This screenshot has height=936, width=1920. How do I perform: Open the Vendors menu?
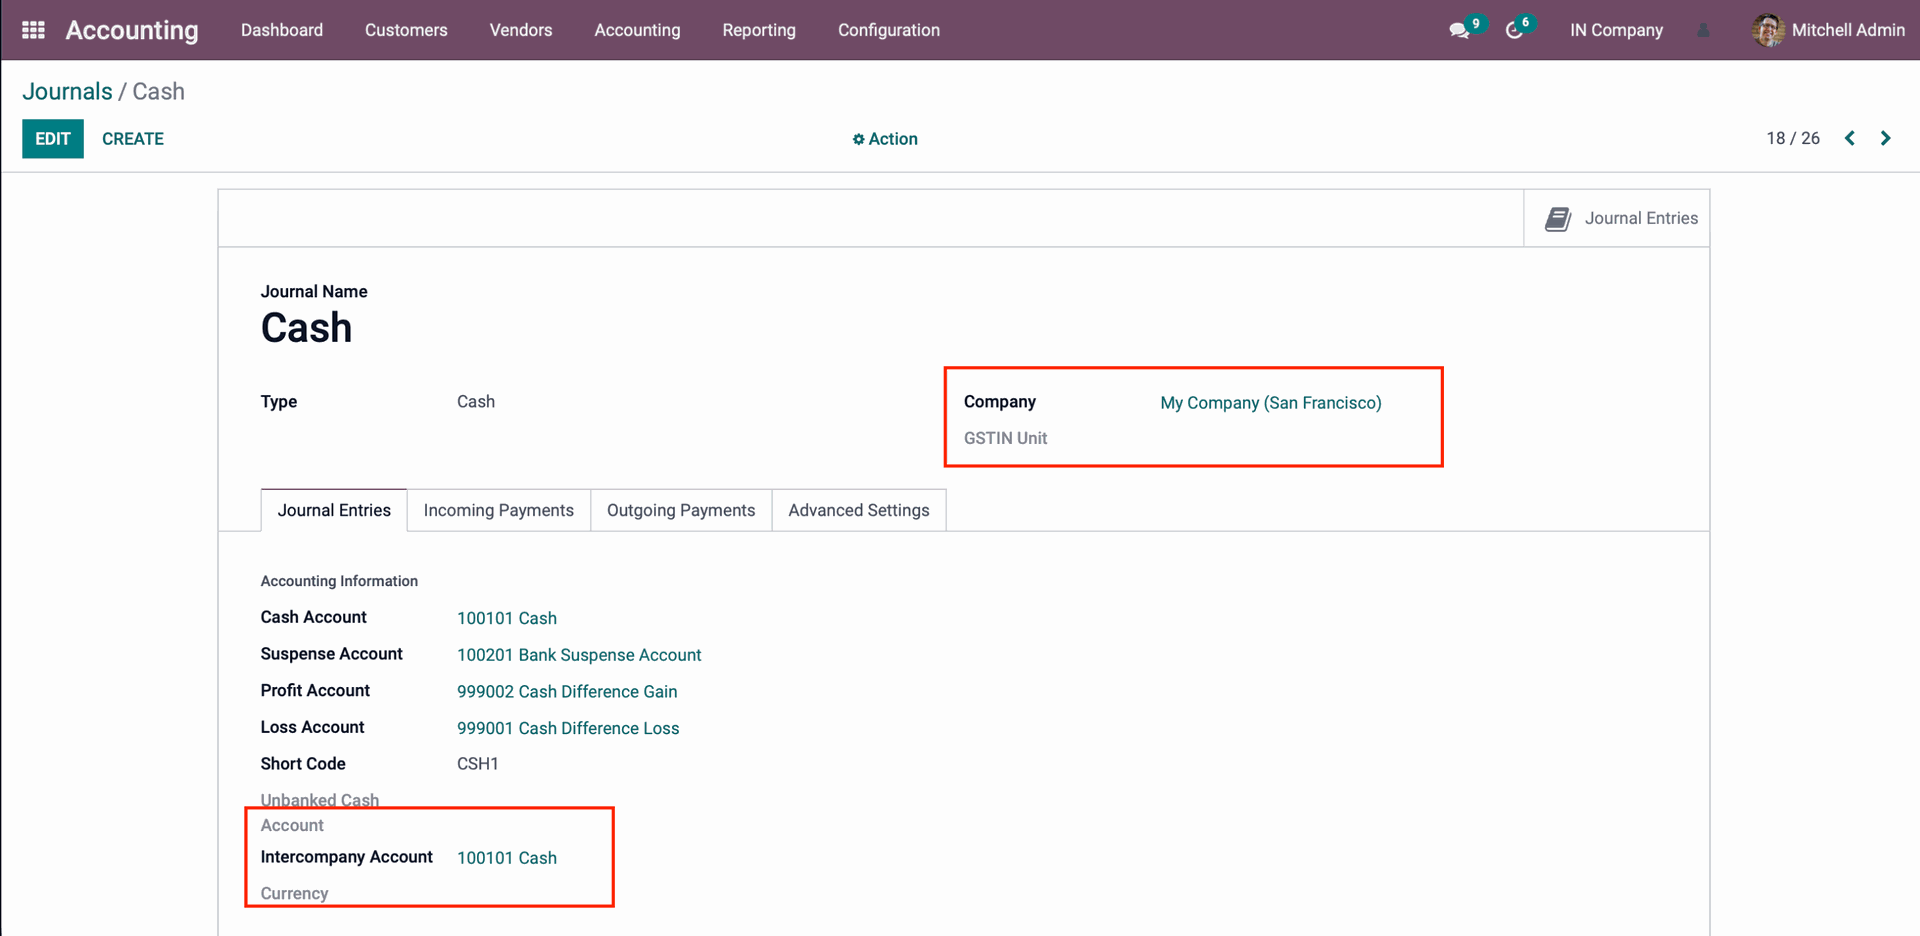pos(520,30)
